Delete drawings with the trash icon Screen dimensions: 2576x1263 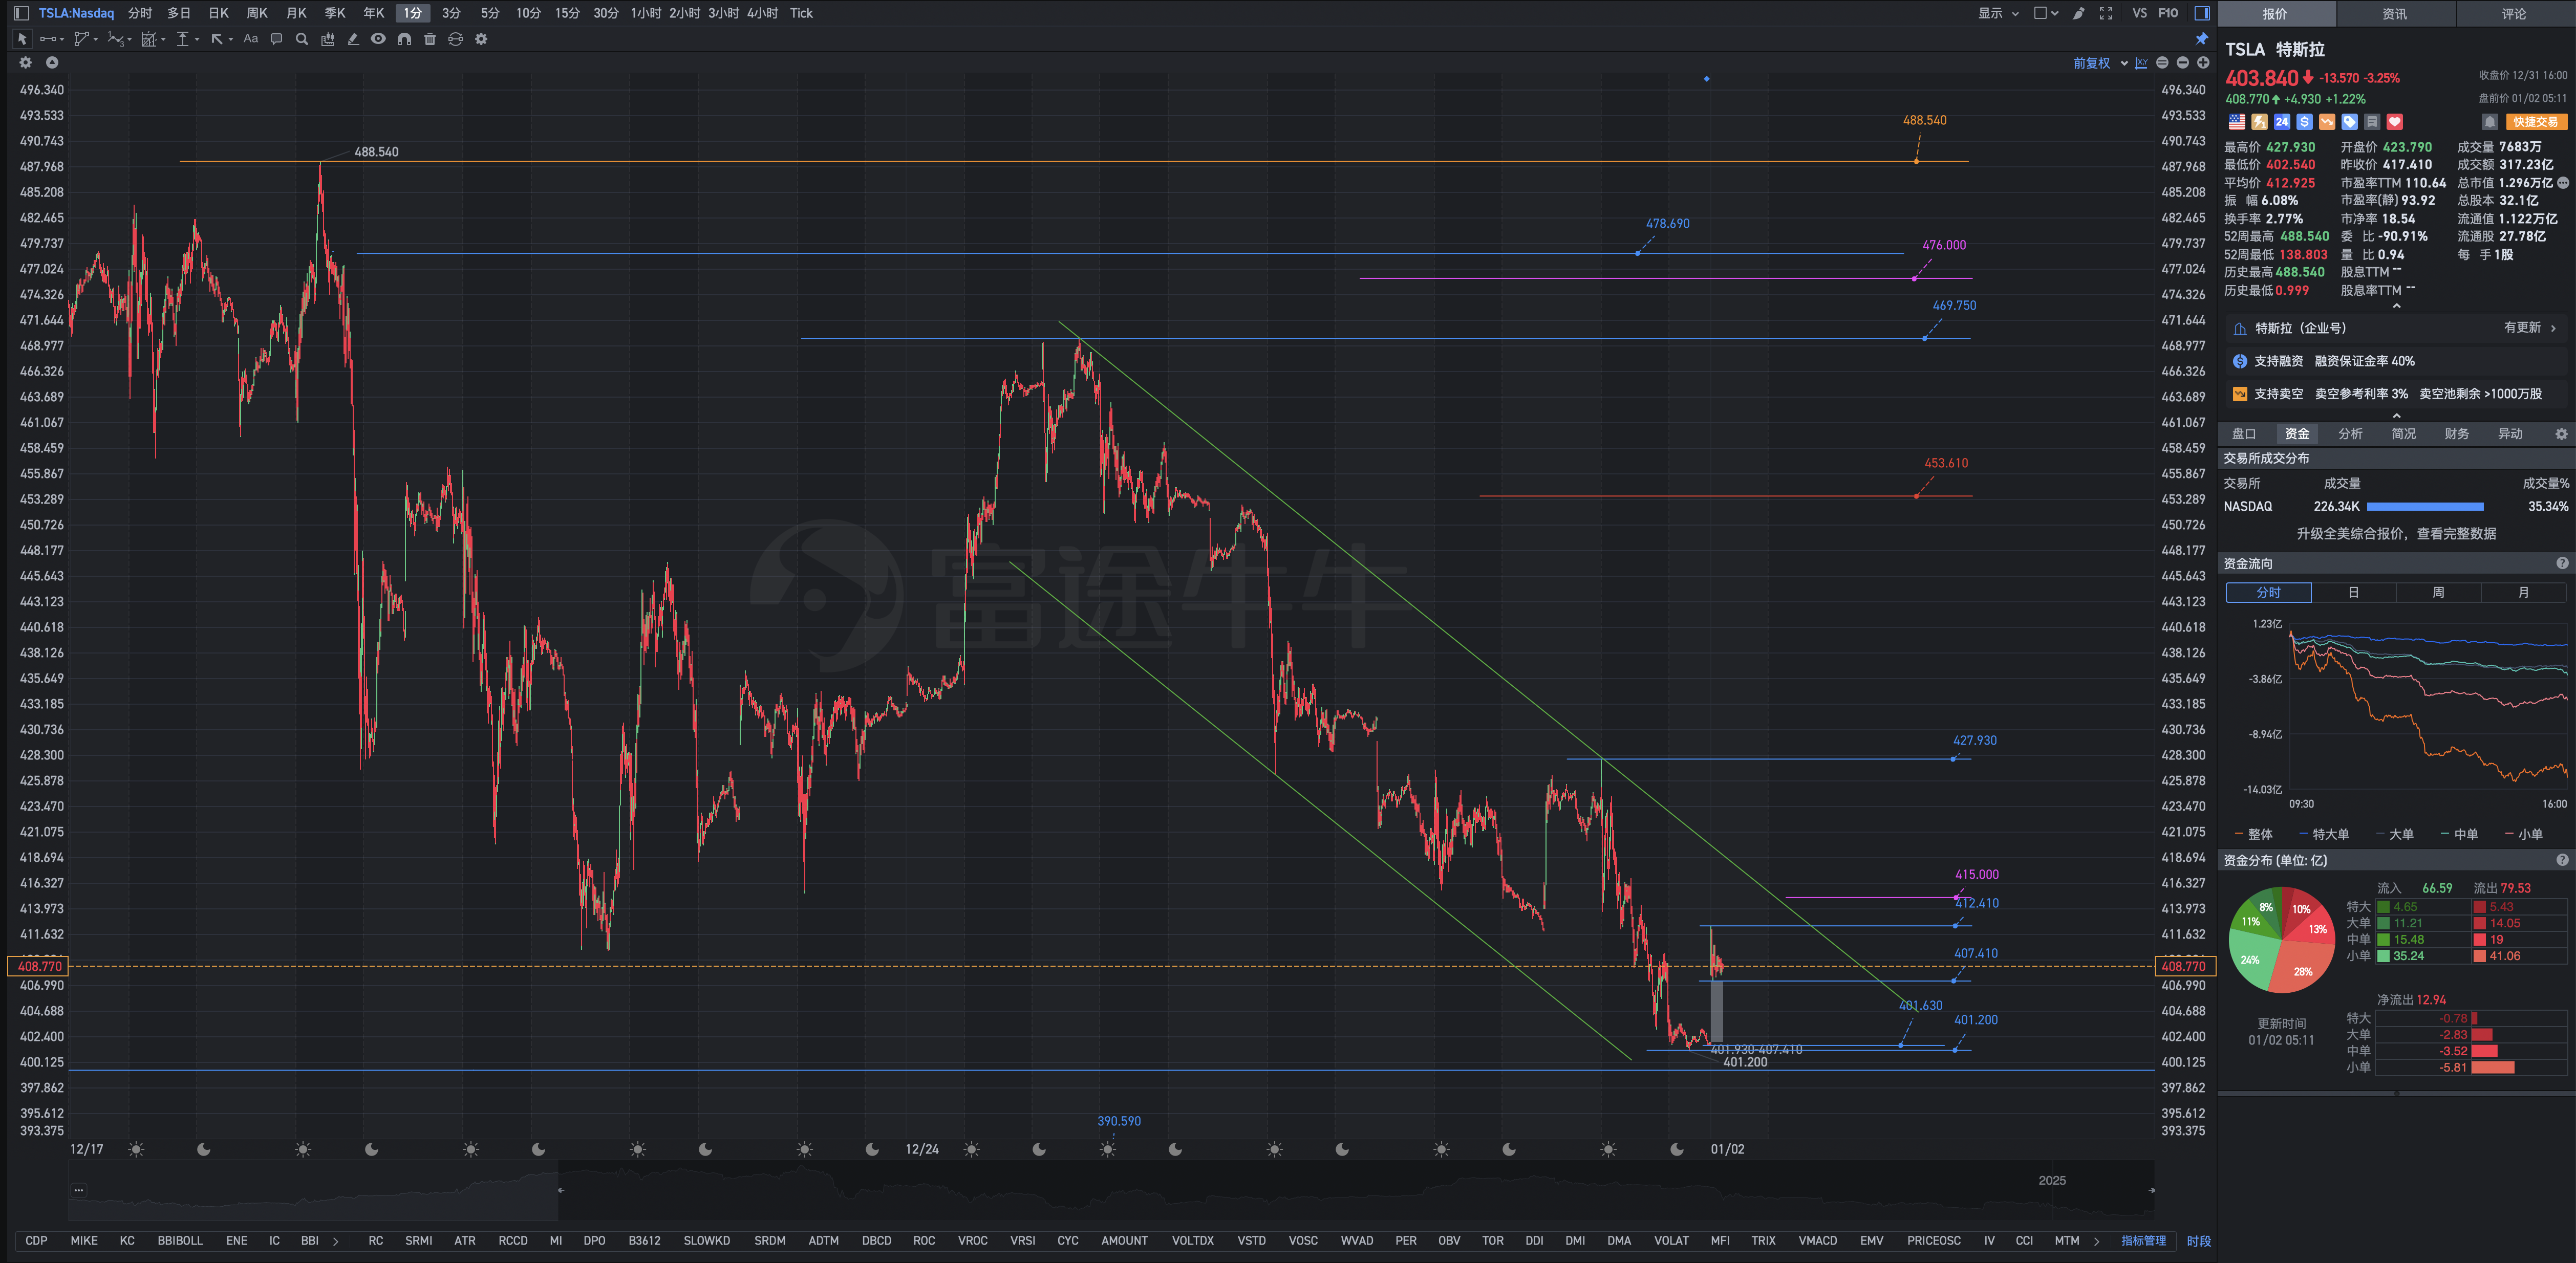[430, 39]
